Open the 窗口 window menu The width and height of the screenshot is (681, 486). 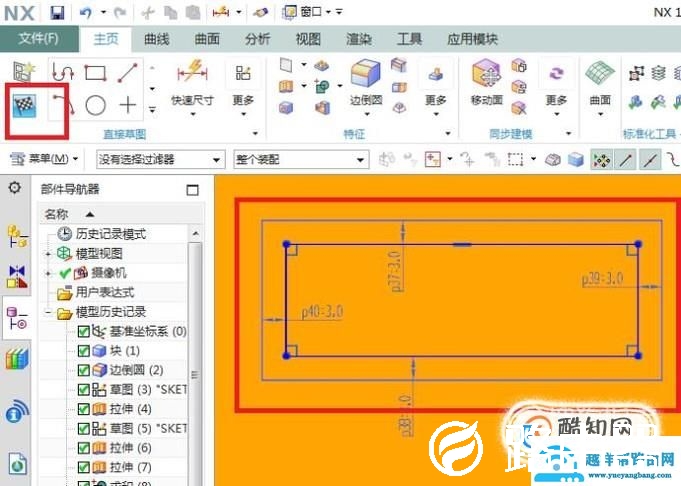point(307,12)
